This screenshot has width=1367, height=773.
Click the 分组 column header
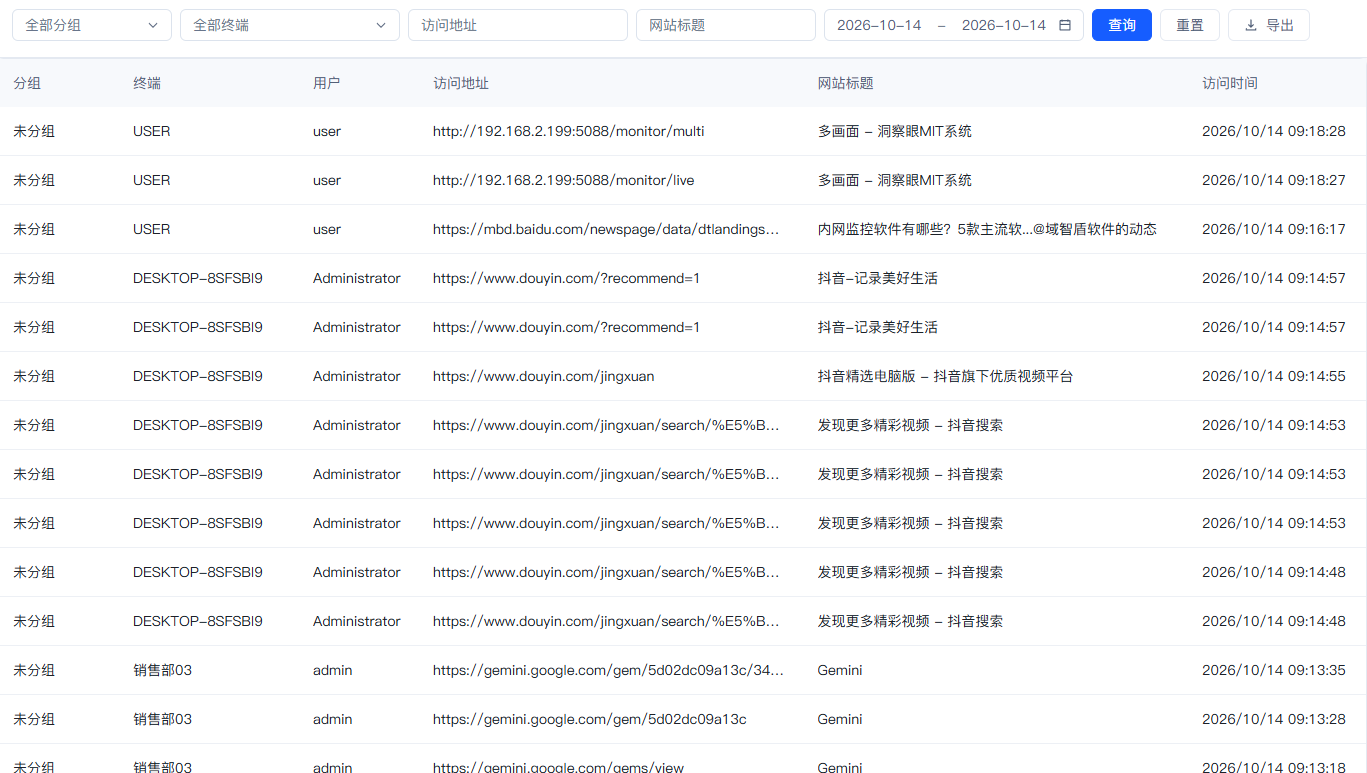27,83
